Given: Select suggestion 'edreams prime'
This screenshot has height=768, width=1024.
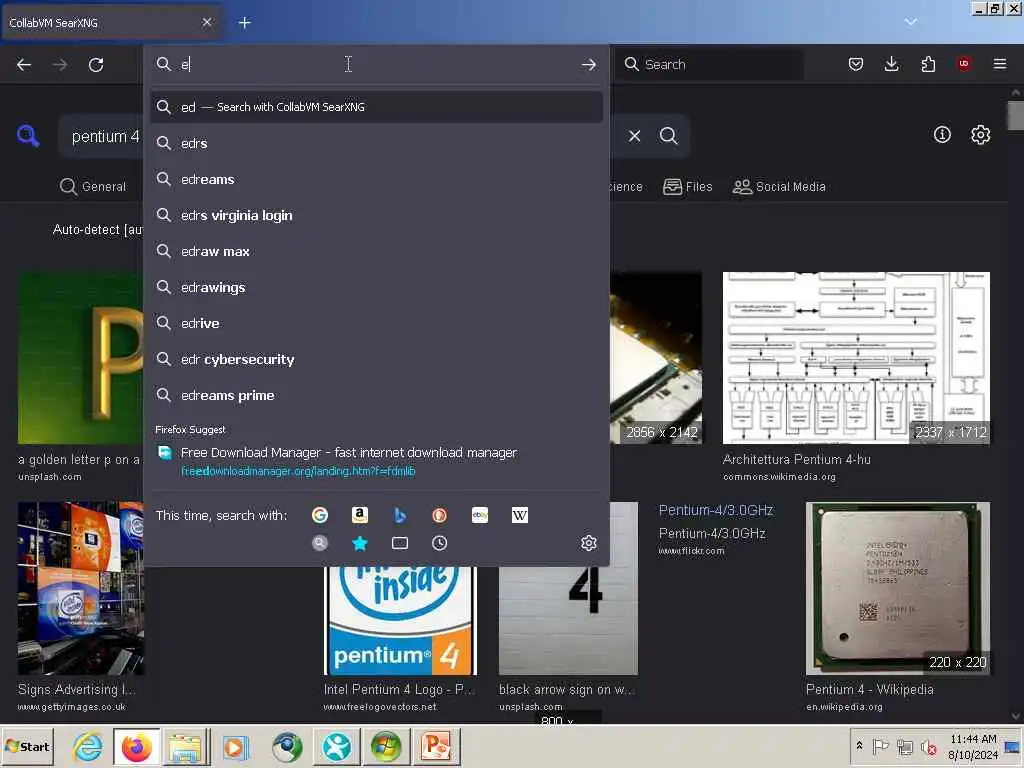Looking at the screenshot, I should pos(376,395).
